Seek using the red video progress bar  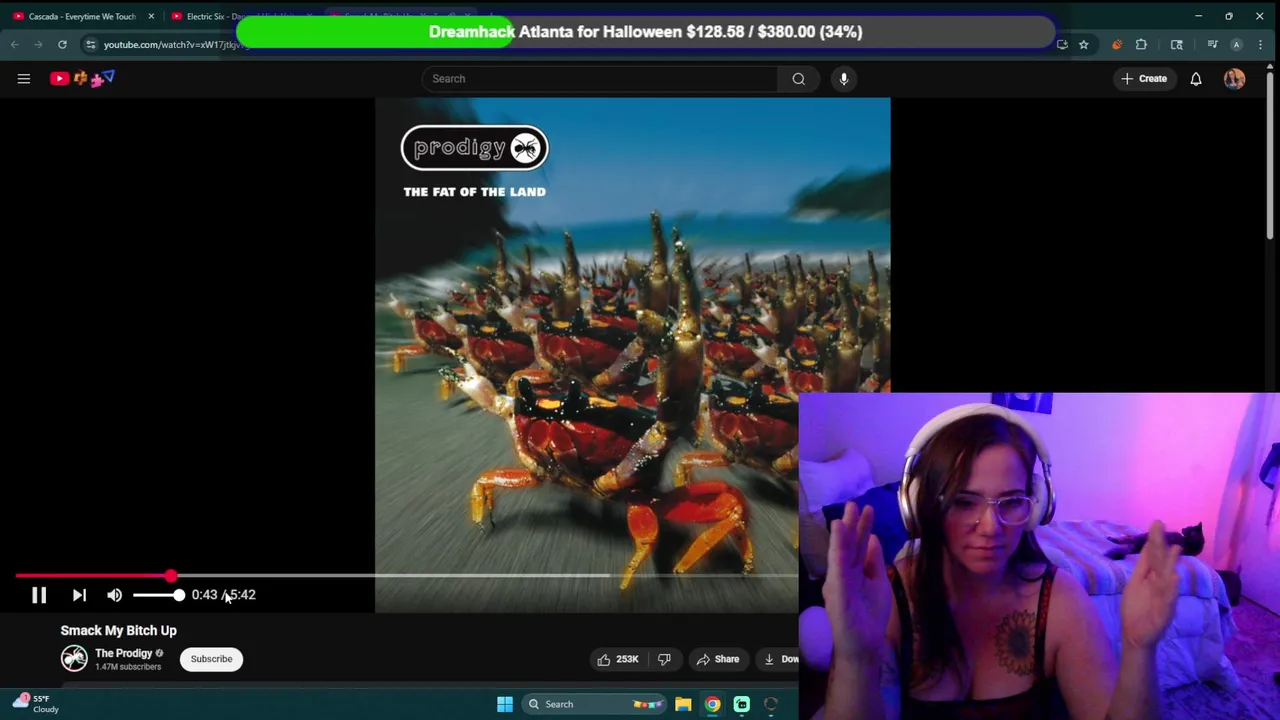pyautogui.click(x=407, y=576)
